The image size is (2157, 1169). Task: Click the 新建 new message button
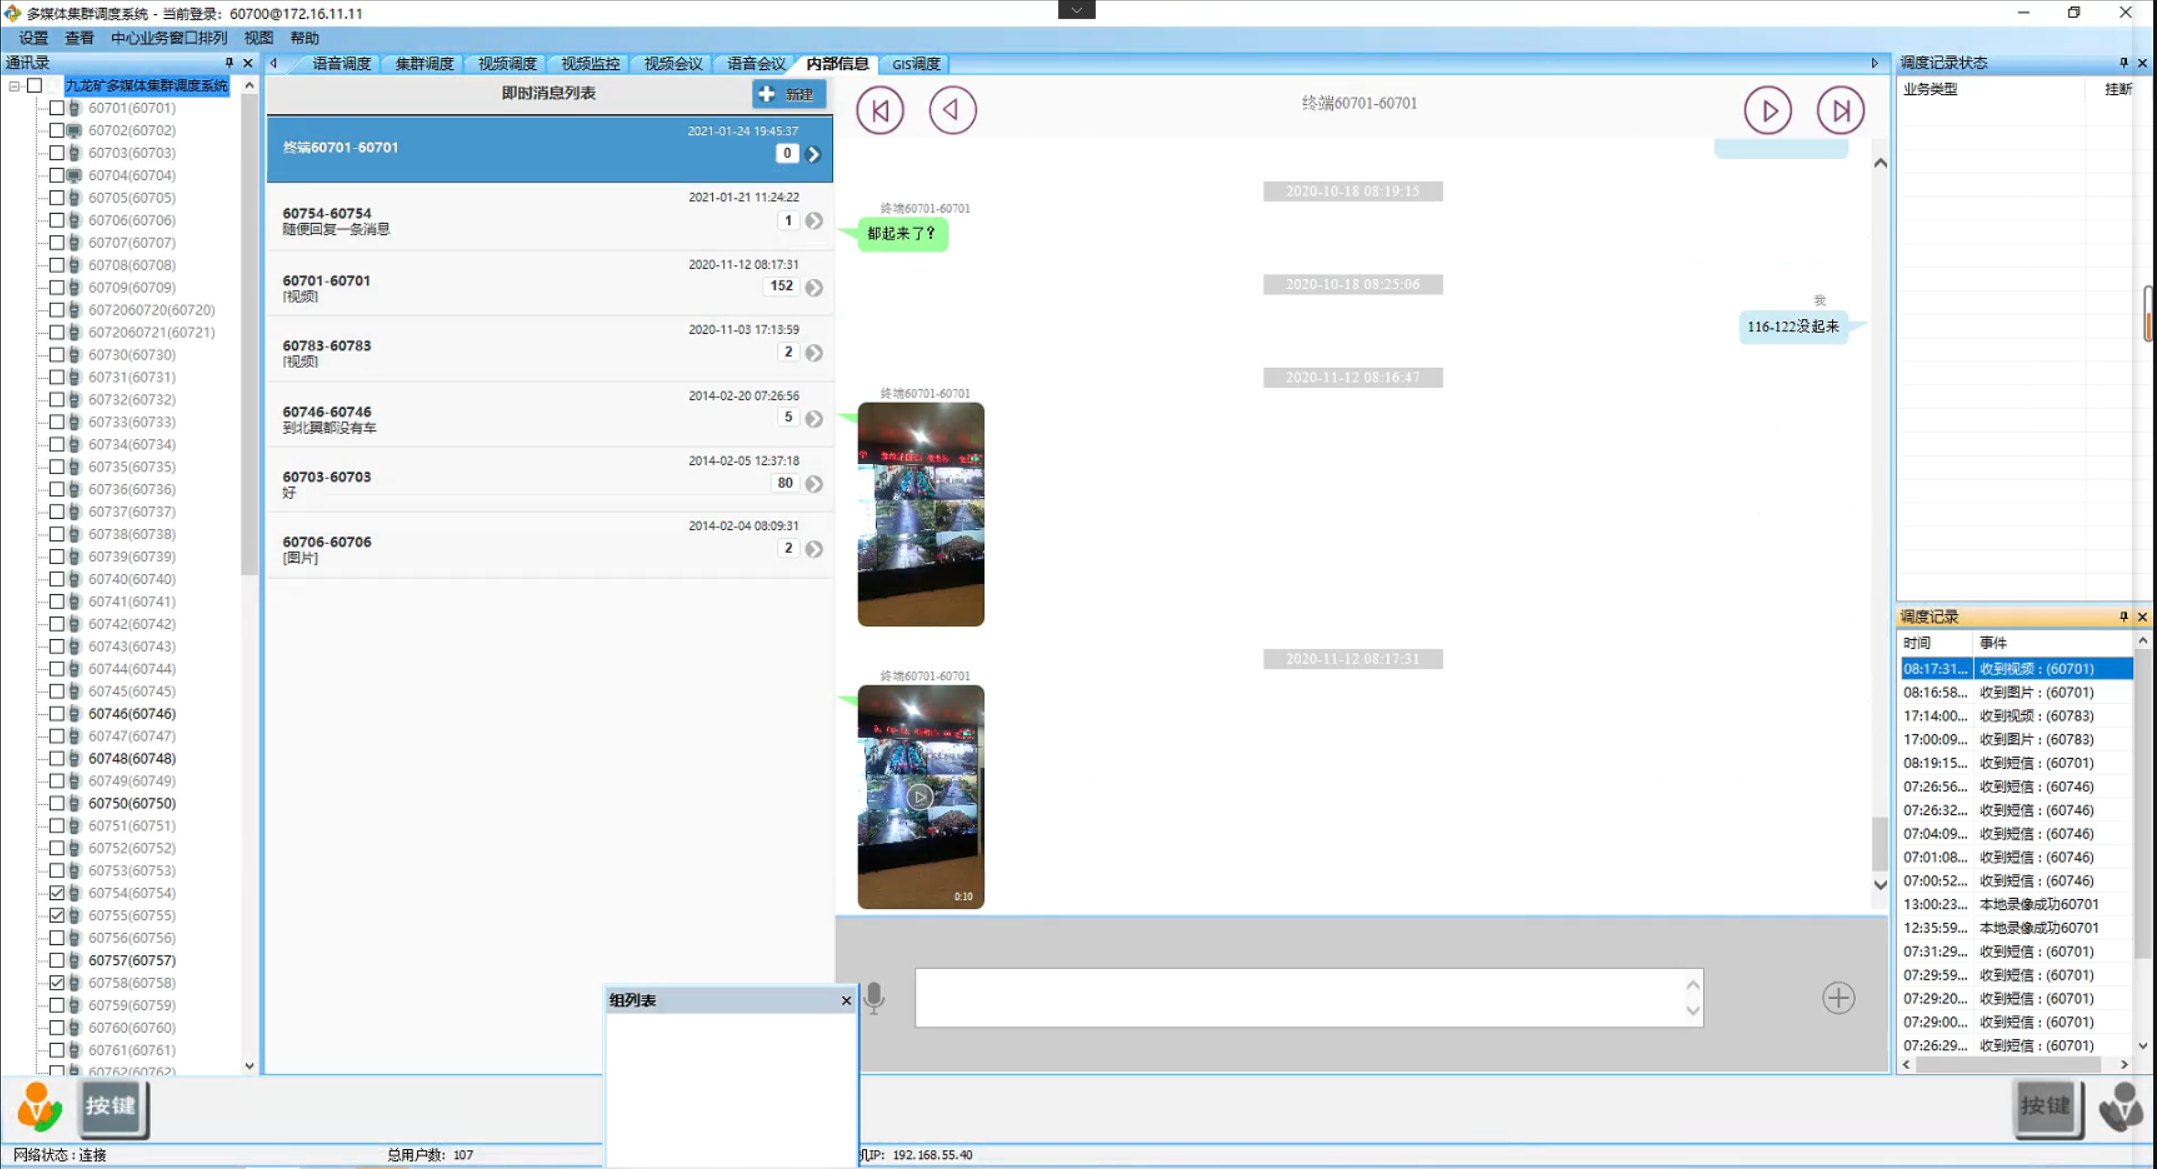(788, 94)
